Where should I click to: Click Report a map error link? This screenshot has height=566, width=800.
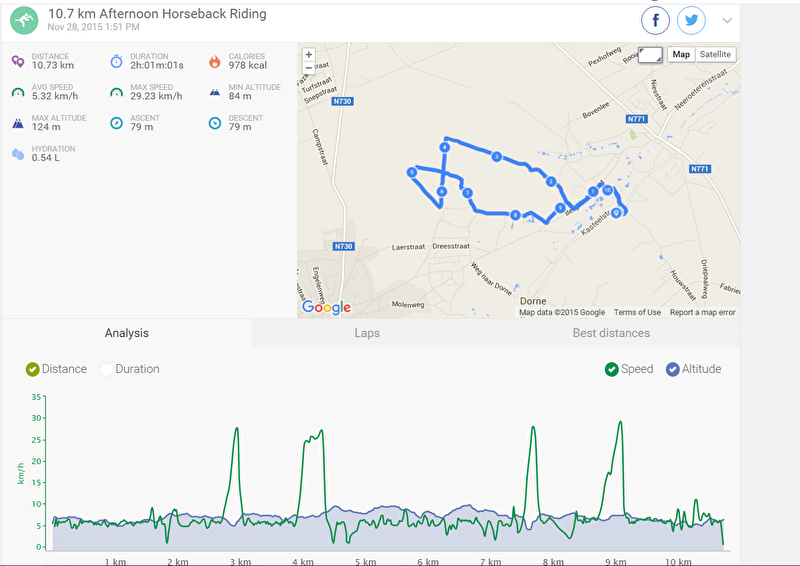click(703, 312)
